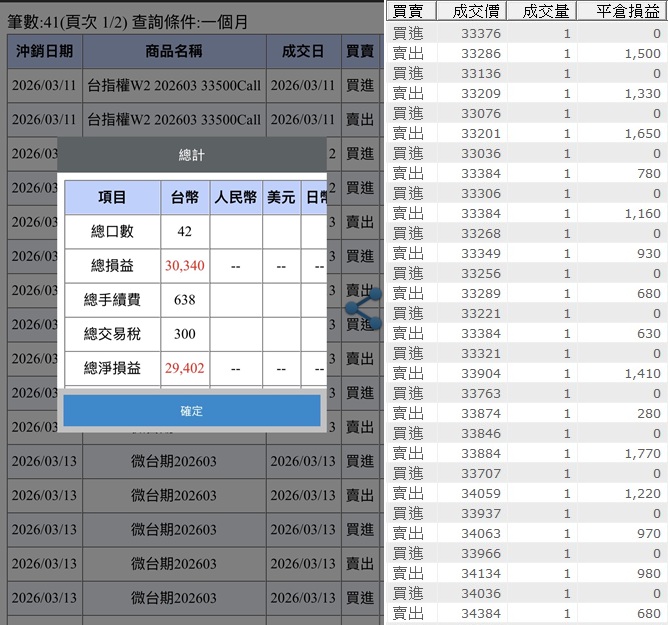Select first 台指權W2 202603 33500Call row
This screenshot has width=668, height=625.
(x=174, y=86)
